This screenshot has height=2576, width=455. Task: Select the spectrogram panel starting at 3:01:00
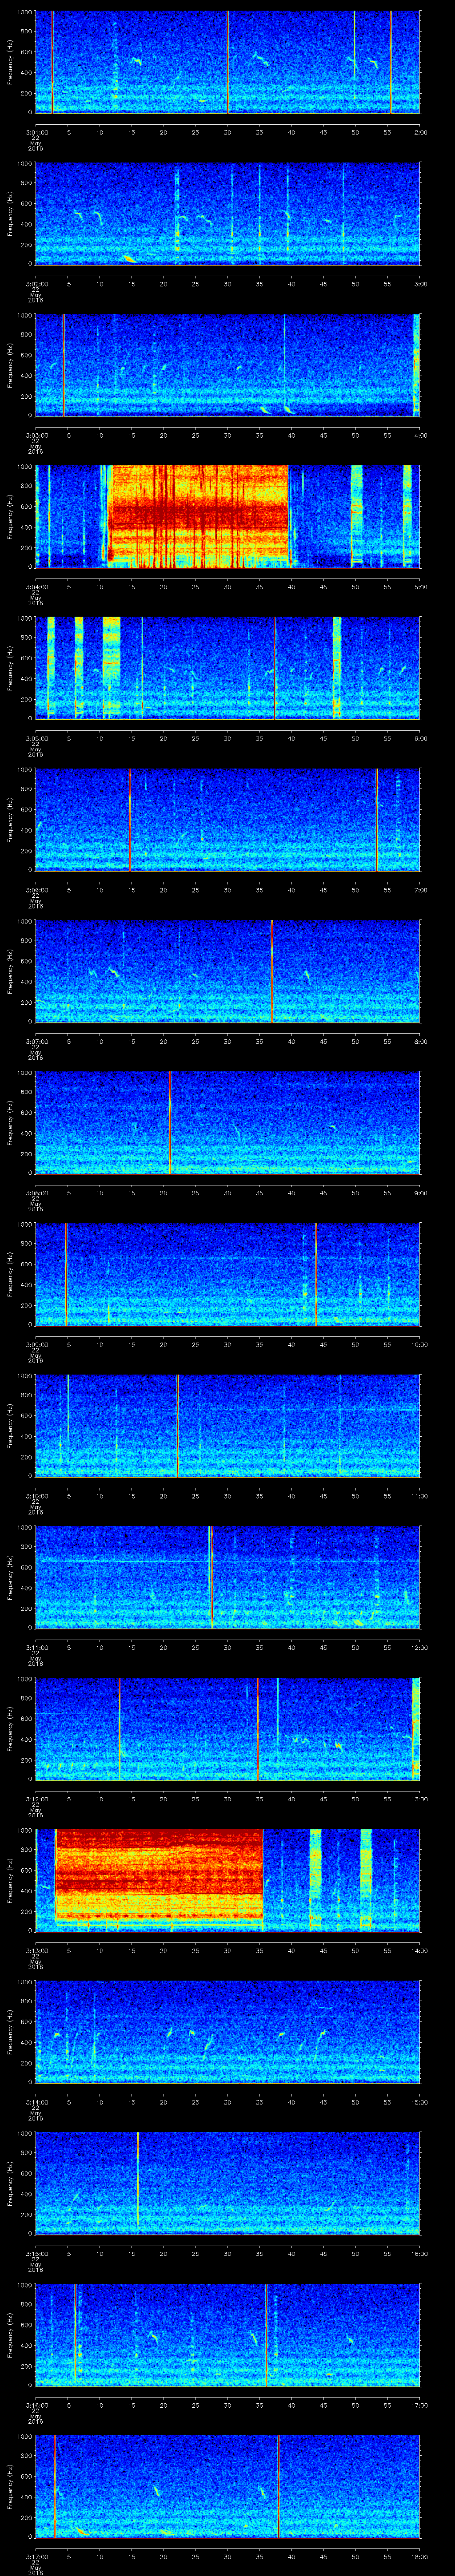tap(228, 62)
